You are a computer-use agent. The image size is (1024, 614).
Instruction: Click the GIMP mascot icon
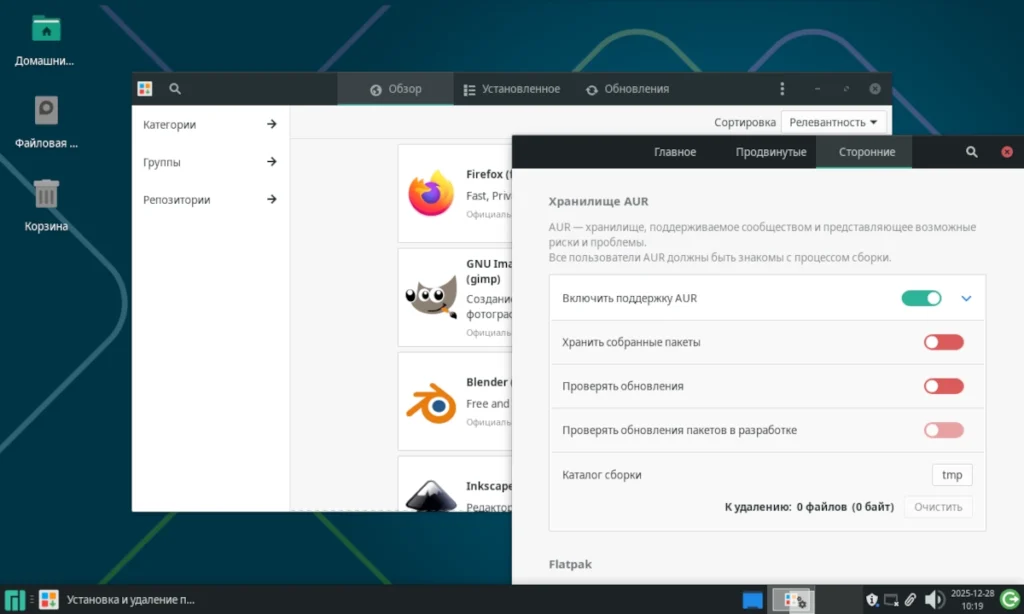431,297
